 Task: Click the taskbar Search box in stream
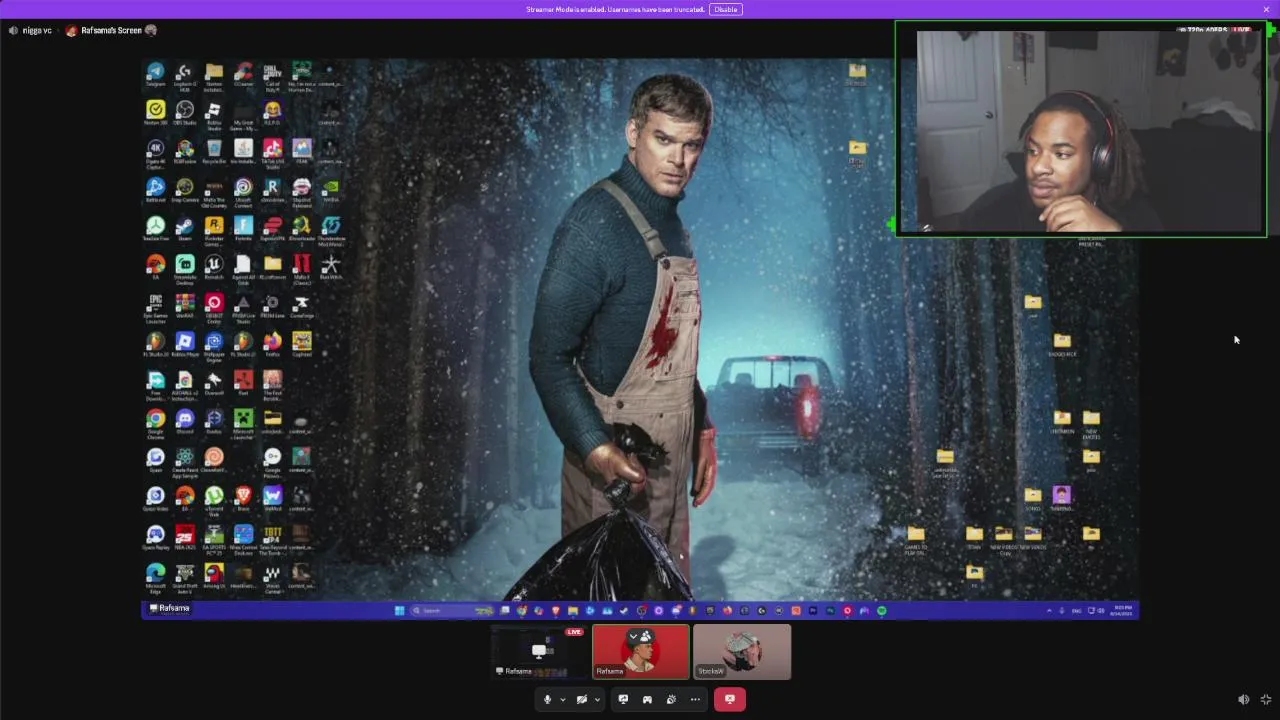pos(450,610)
